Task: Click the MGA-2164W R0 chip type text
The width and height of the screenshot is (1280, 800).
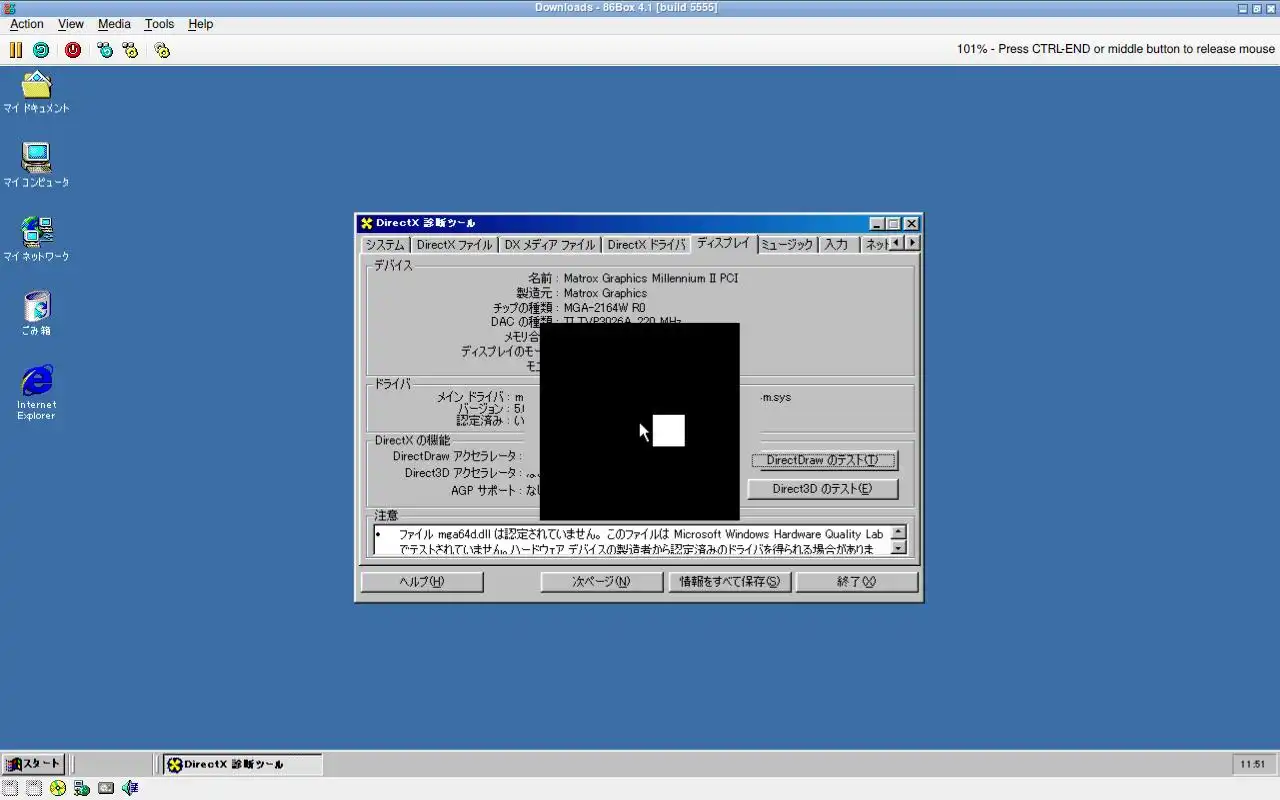Action: click(x=604, y=308)
